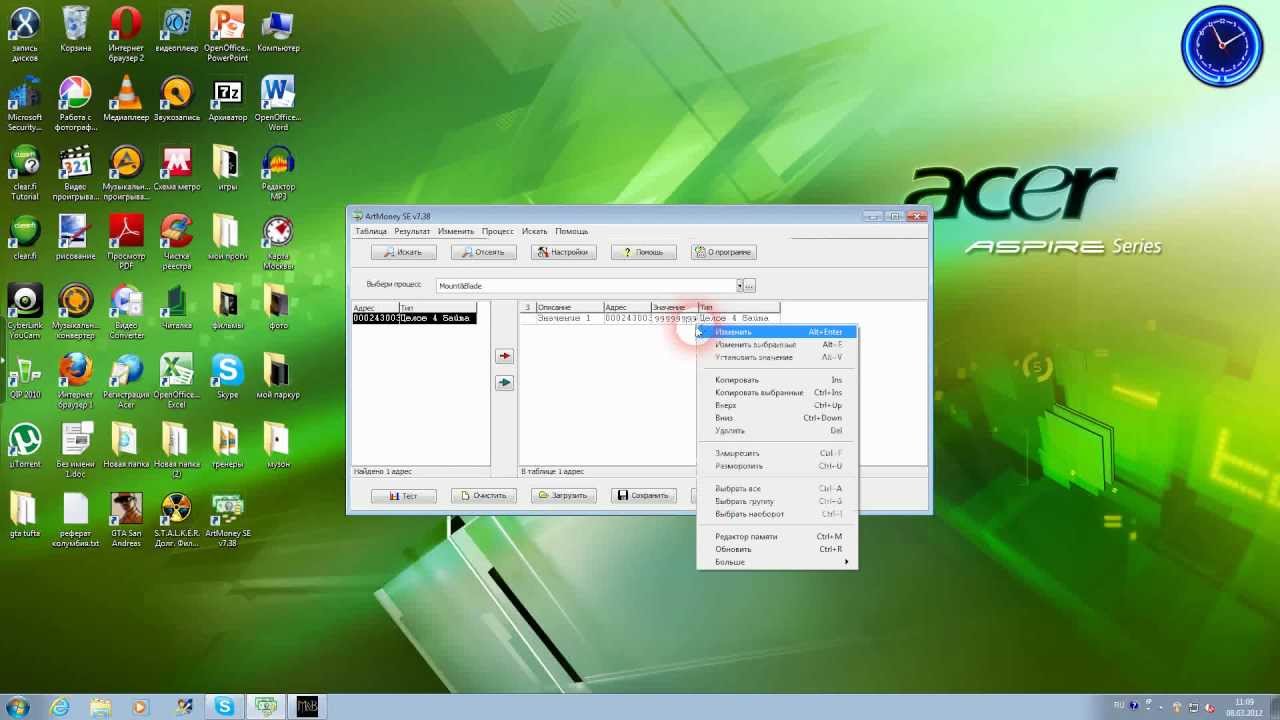Select Обновить in the context menu
This screenshot has height=720, width=1280.
click(x=777, y=549)
